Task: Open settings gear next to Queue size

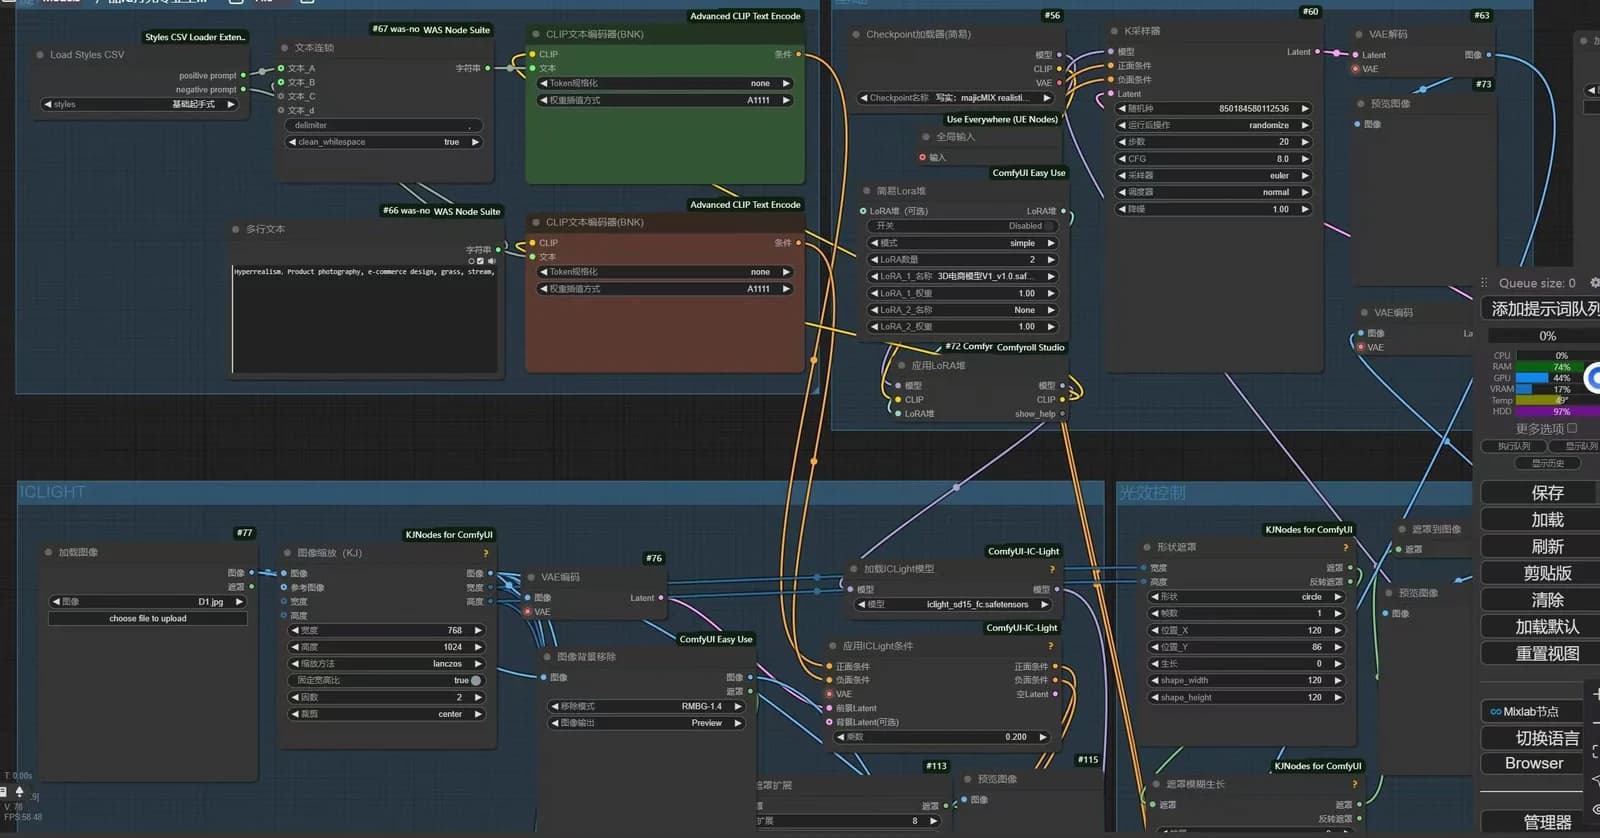Action: [x=1594, y=283]
